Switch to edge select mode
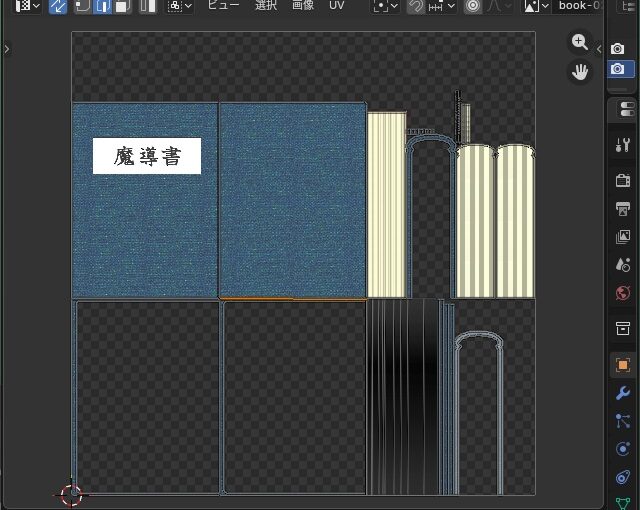The width and height of the screenshot is (640, 510). (x=102, y=6)
